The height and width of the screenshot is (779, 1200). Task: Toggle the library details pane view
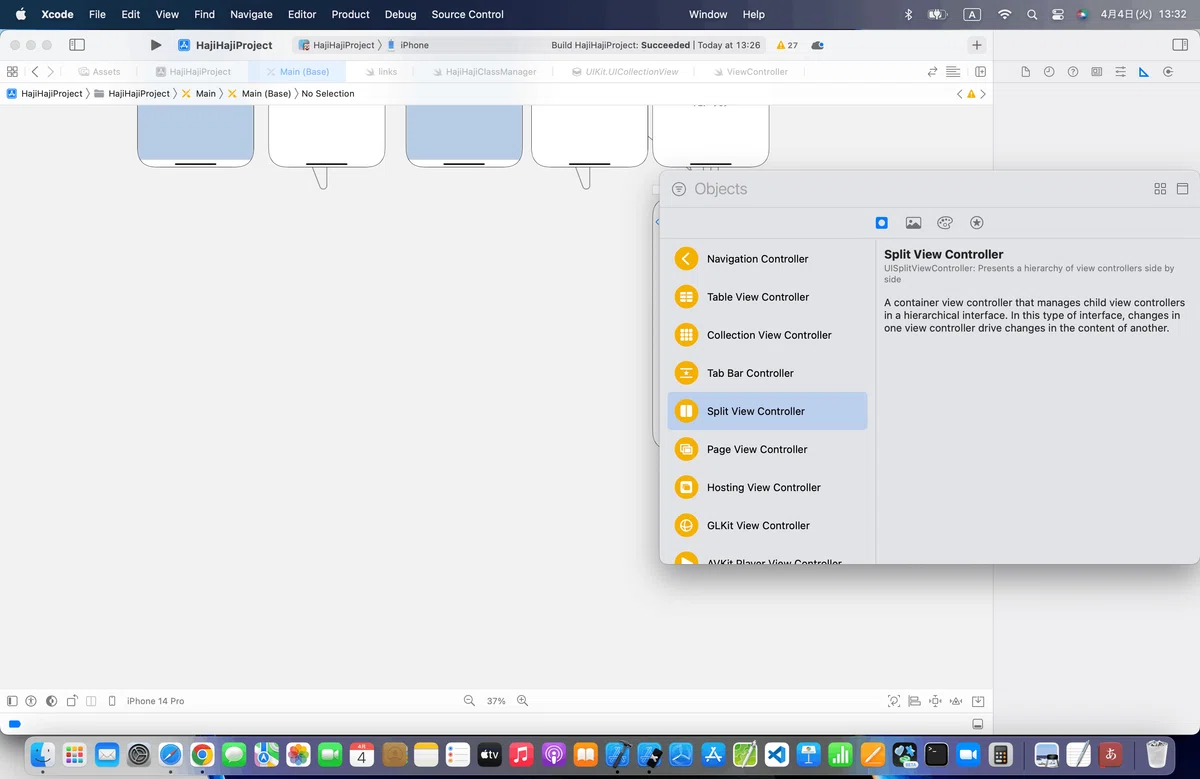(1182, 189)
